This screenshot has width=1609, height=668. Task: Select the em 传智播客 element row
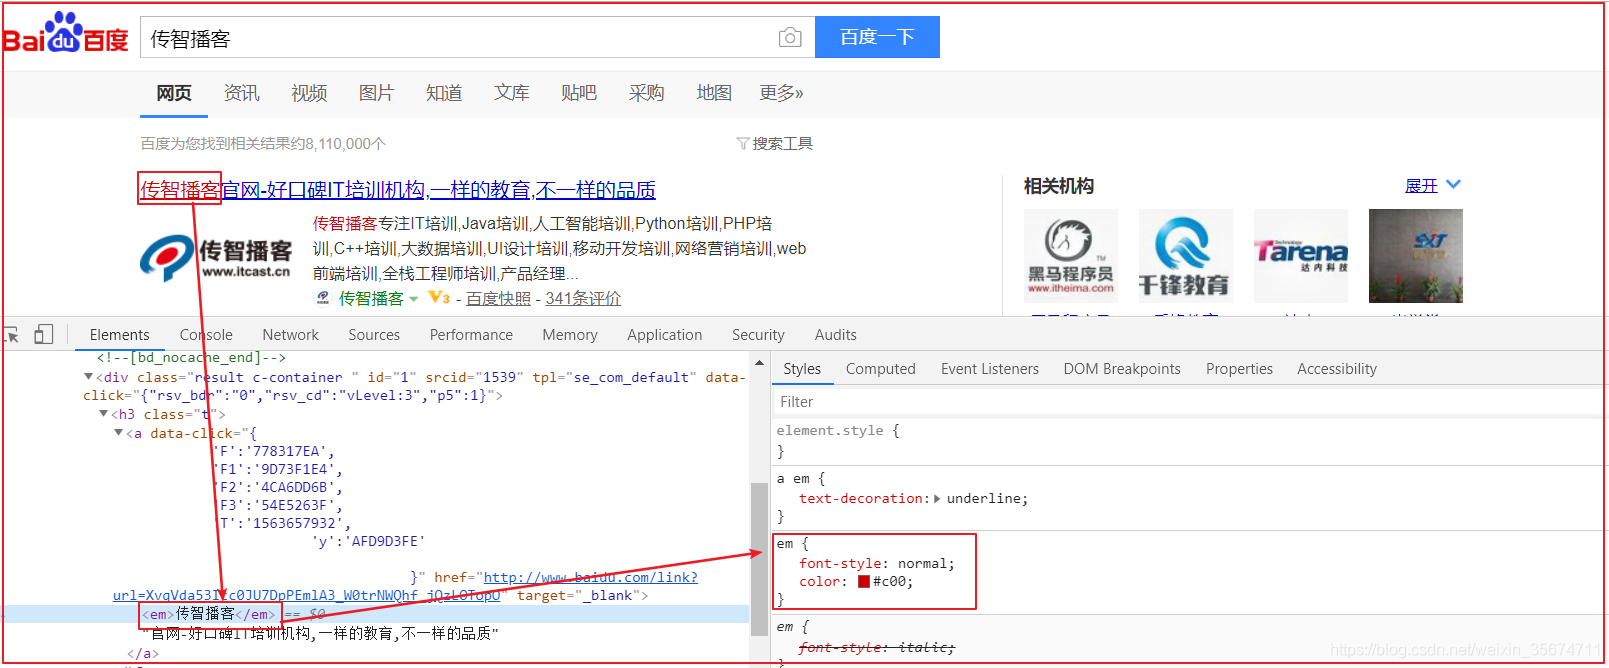375,614
